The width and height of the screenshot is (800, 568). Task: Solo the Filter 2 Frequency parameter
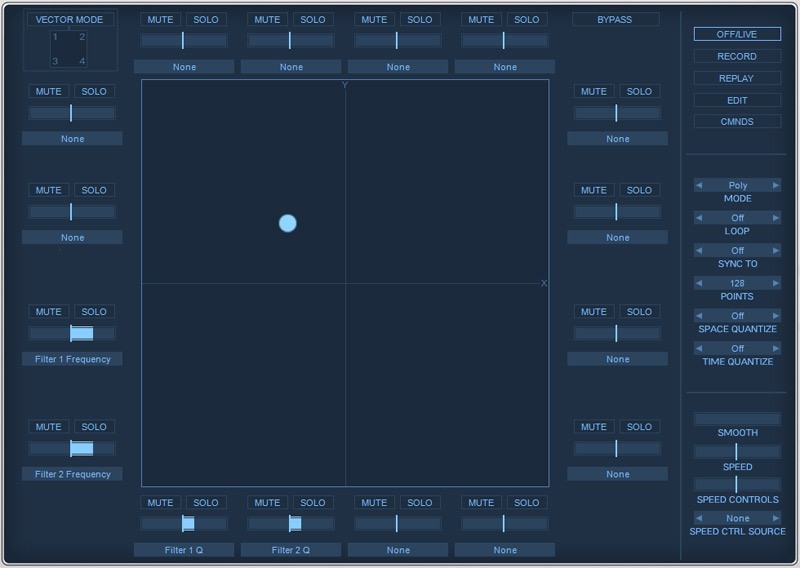94,427
